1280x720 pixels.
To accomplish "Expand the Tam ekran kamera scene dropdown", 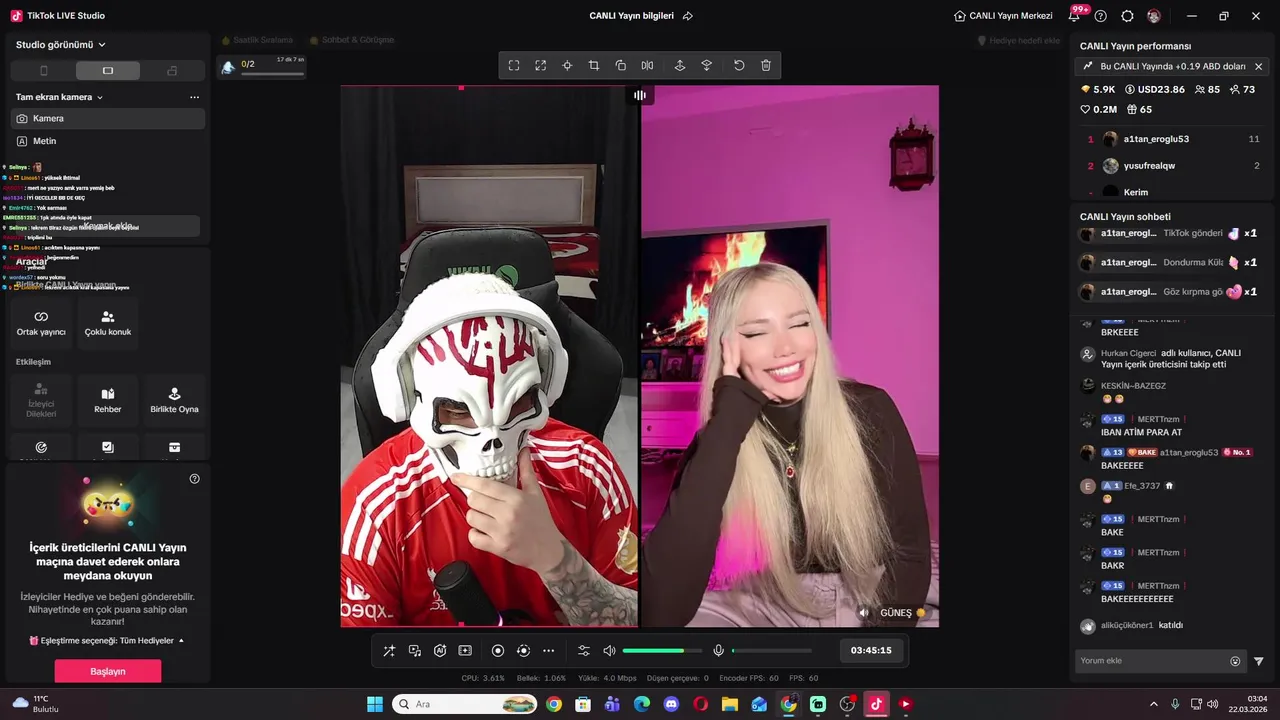I will click(60, 97).
